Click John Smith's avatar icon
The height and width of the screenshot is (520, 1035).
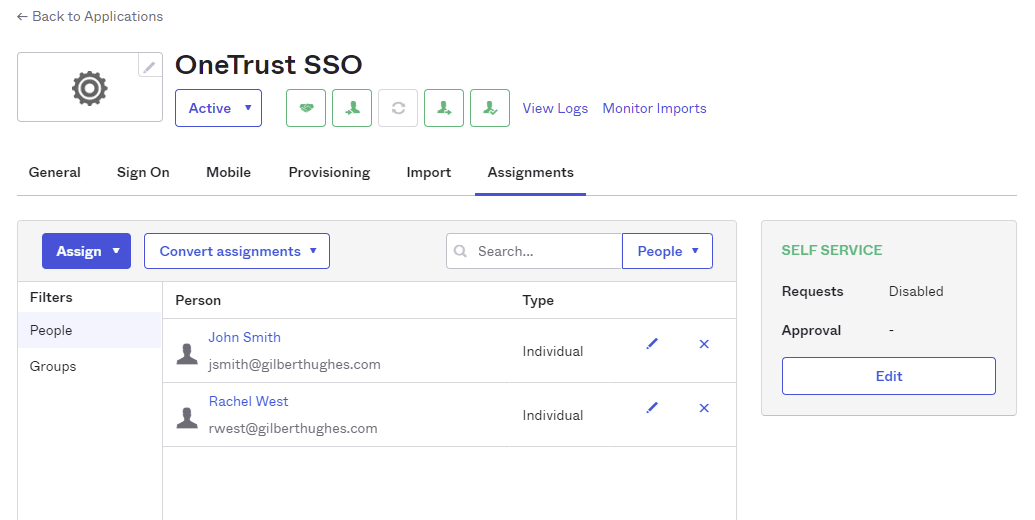tap(187, 354)
